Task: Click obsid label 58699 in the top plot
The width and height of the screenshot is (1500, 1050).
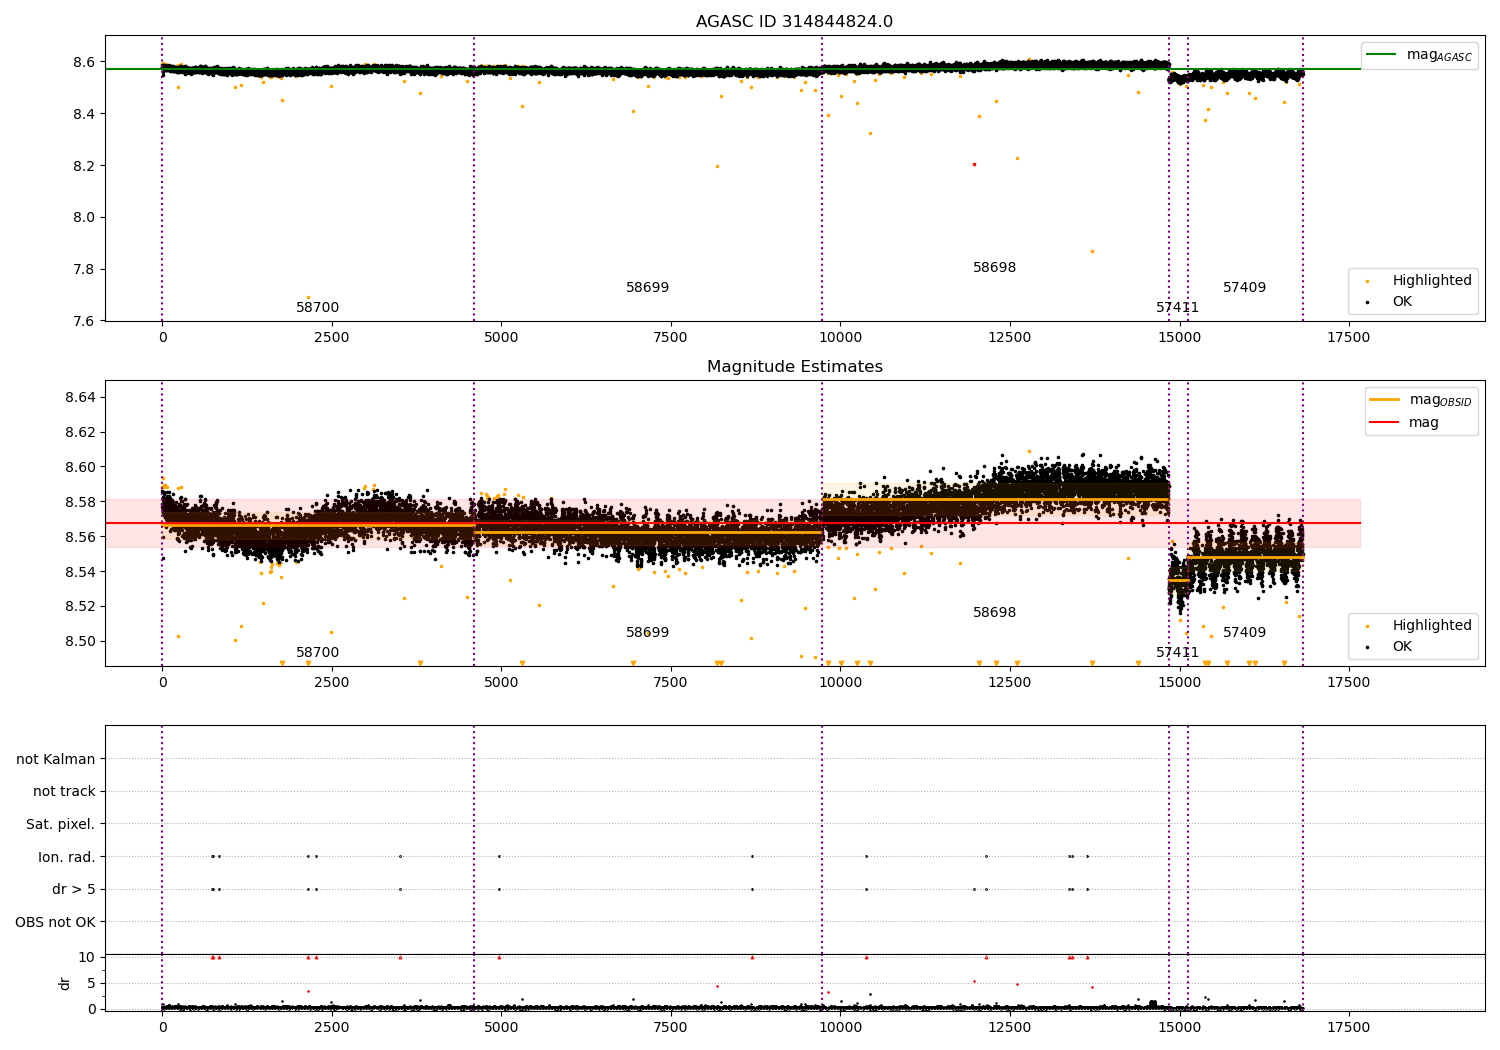Action: coord(647,288)
